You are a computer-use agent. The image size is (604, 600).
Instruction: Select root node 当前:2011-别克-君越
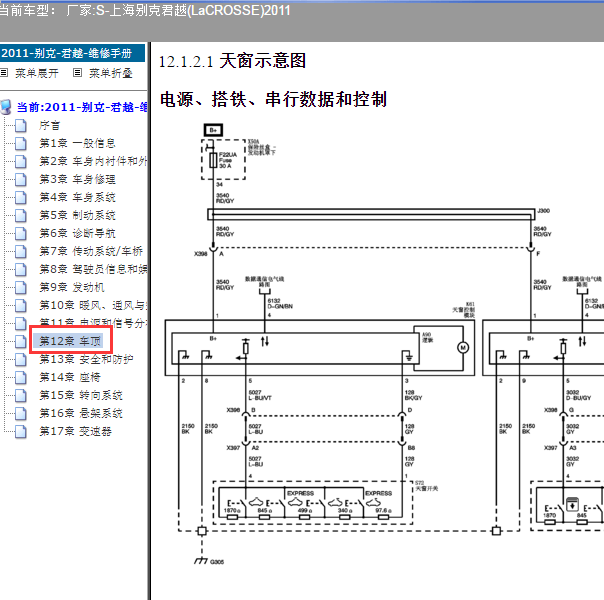click(82, 107)
